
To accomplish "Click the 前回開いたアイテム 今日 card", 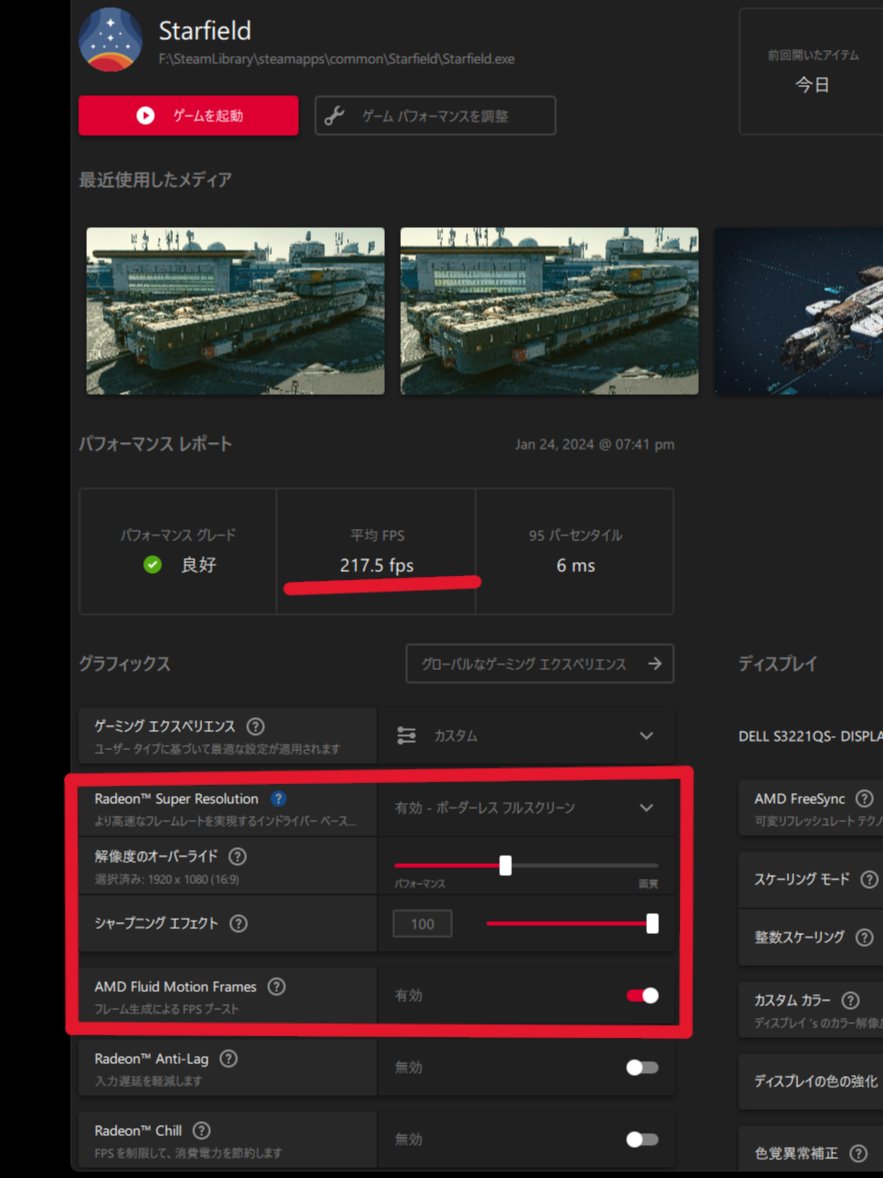I will pyautogui.click(x=812, y=71).
